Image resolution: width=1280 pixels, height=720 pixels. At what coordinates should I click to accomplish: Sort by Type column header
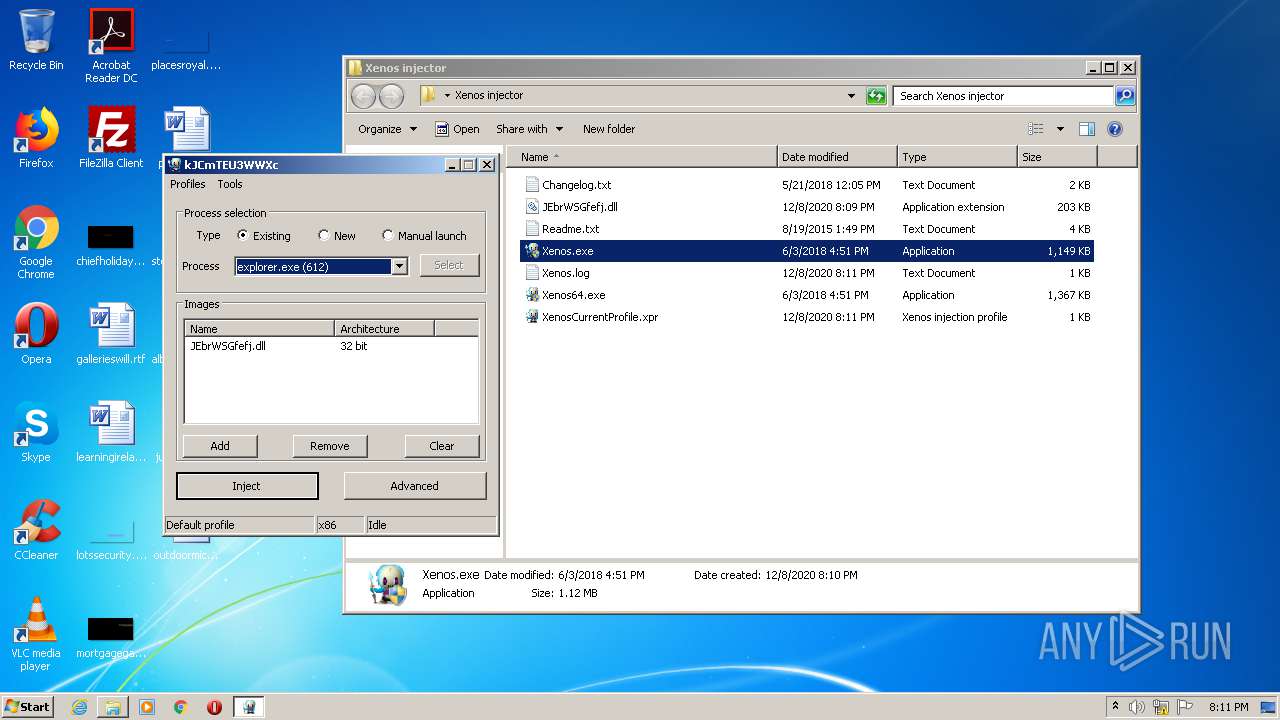pyautogui.click(x=957, y=157)
